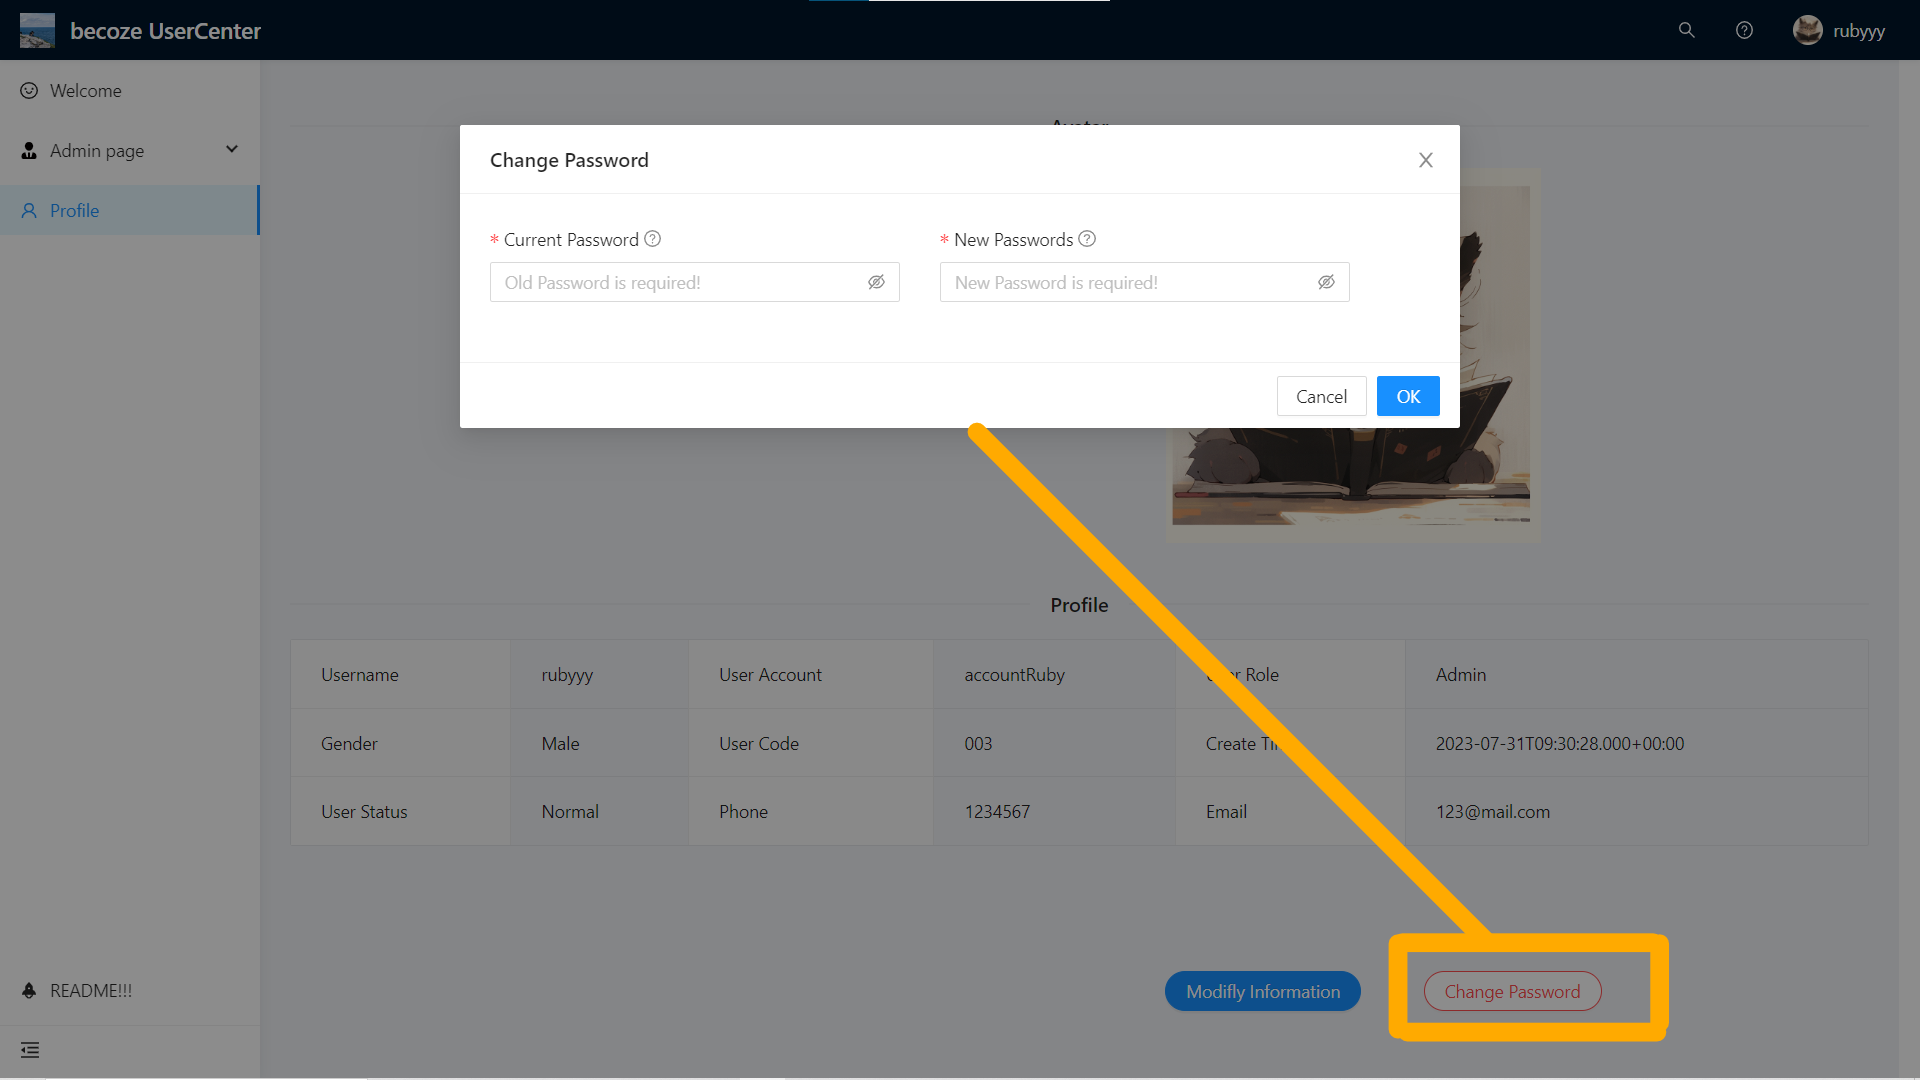This screenshot has width=1920, height=1080.
Task: Select the Normal user status cell
Action: coord(599,812)
